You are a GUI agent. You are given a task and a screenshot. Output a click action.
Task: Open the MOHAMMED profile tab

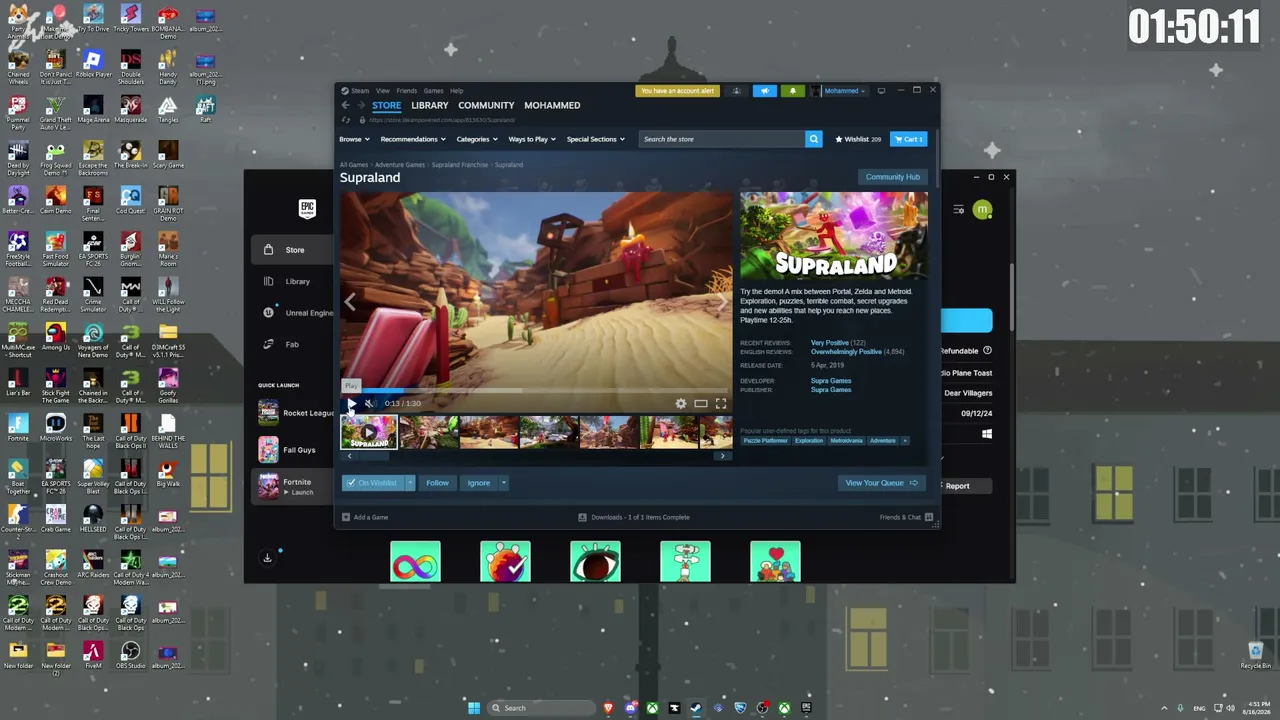coord(552,105)
